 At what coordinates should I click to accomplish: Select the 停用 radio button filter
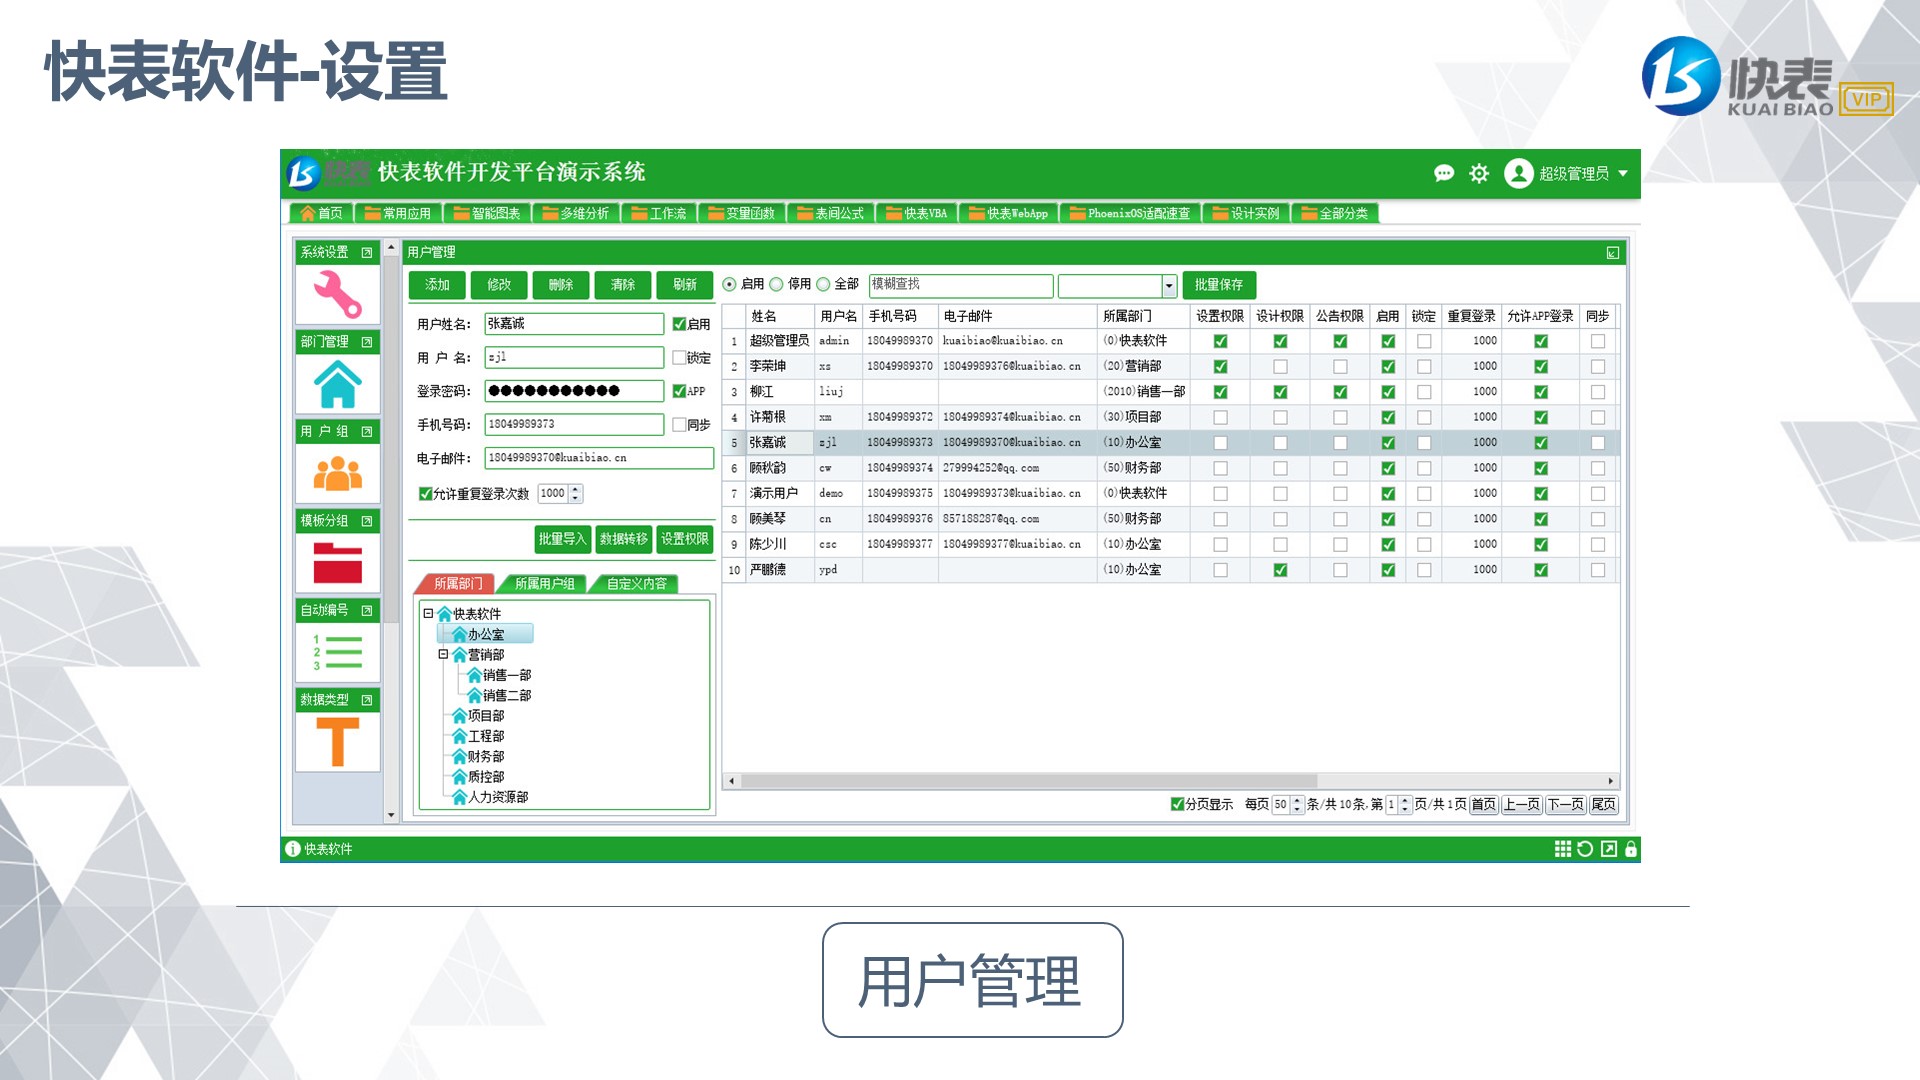(776, 285)
